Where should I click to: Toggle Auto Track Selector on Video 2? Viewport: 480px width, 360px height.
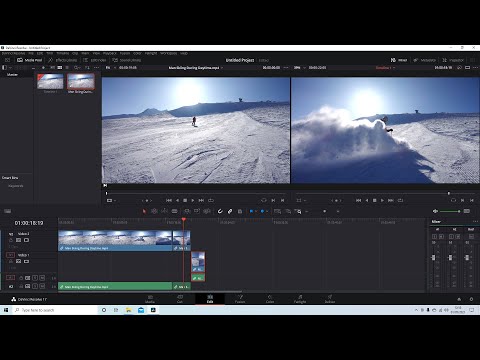pos(19,240)
